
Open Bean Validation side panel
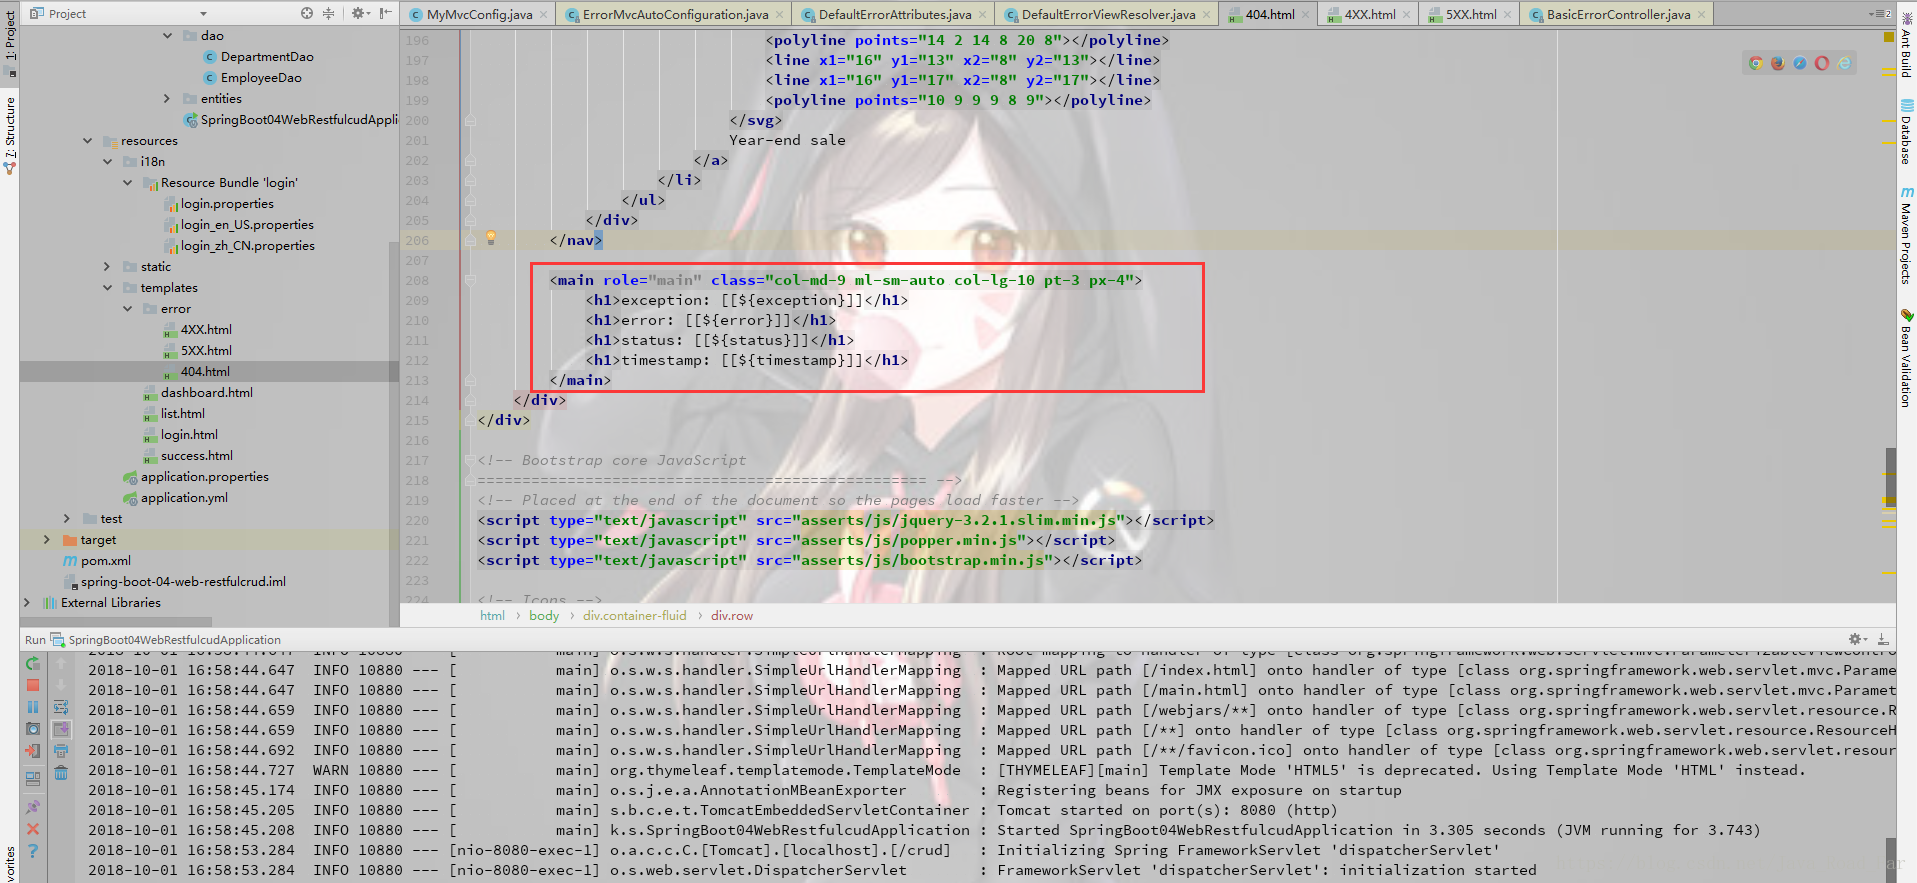pyautogui.click(x=1906, y=358)
